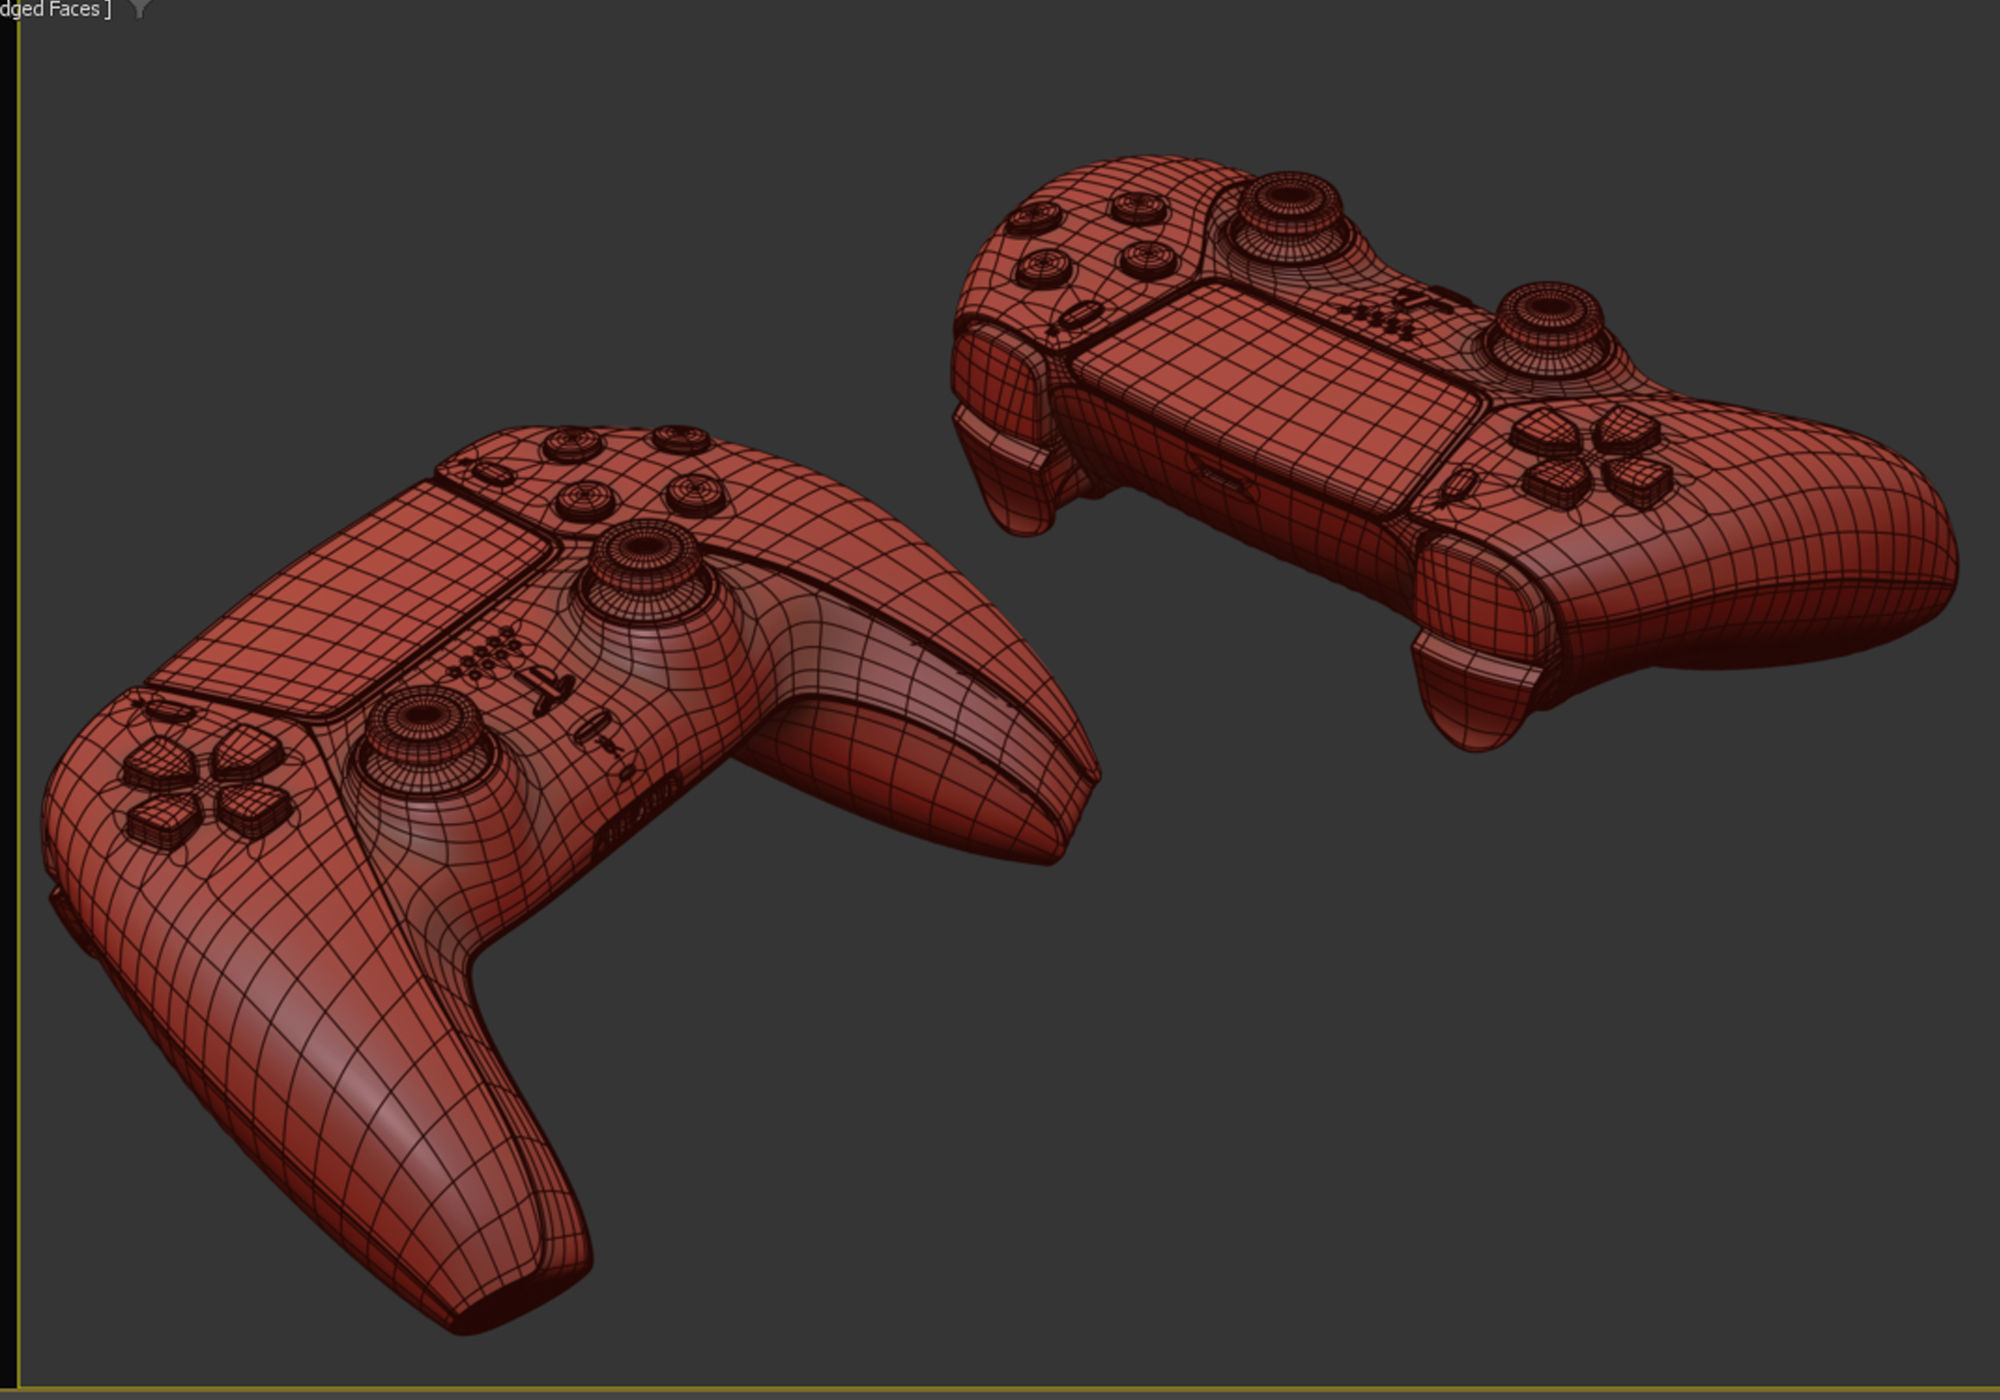
Task: Click the viewport filter funnel icon
Action: tap(140, 9)
